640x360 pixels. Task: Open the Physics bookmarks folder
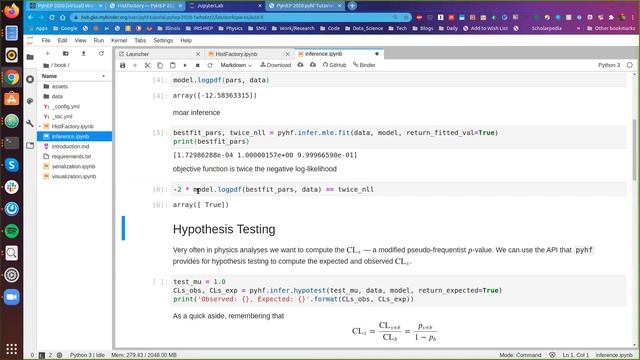tap(231, 29)
